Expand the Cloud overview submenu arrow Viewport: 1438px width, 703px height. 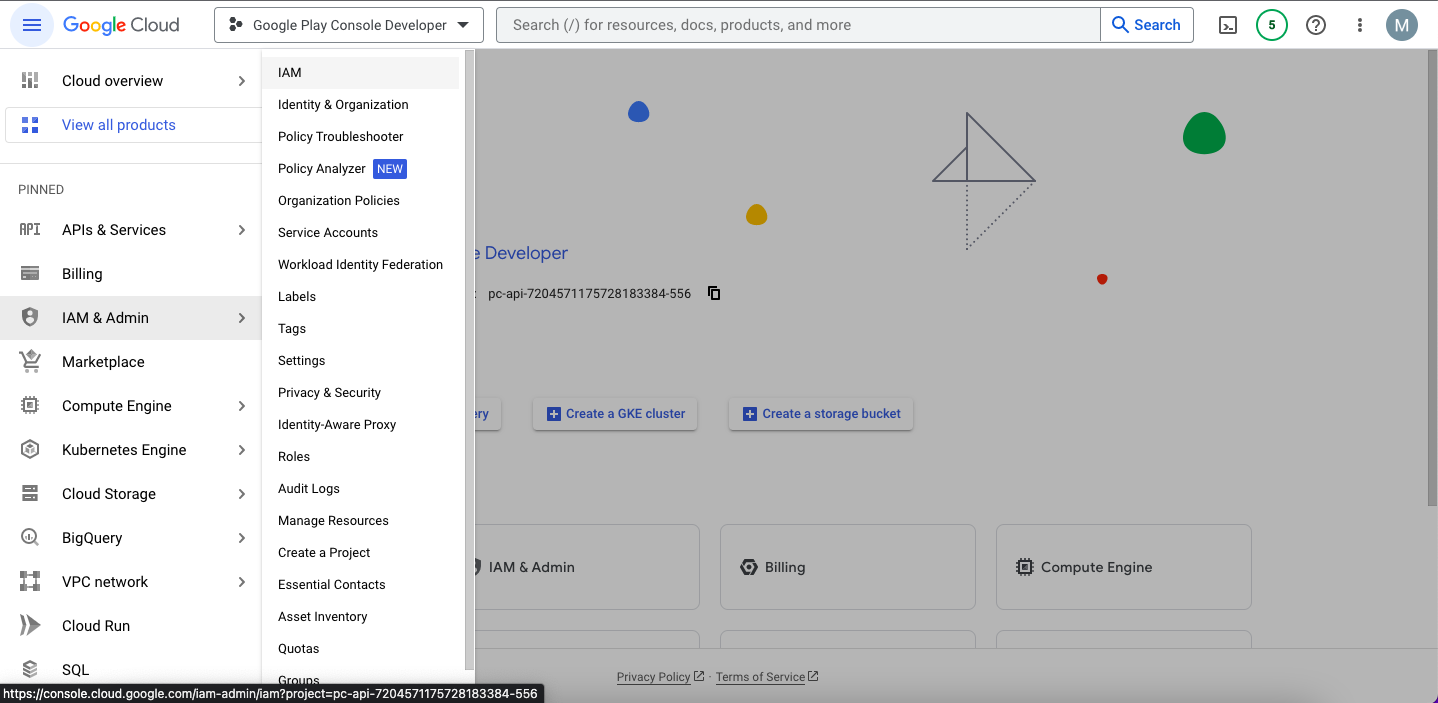pos(242,81)
